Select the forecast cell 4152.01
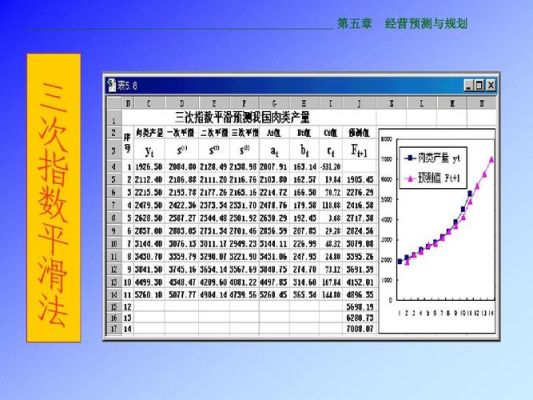Screen dimensions: 533x400 (360, 282)
